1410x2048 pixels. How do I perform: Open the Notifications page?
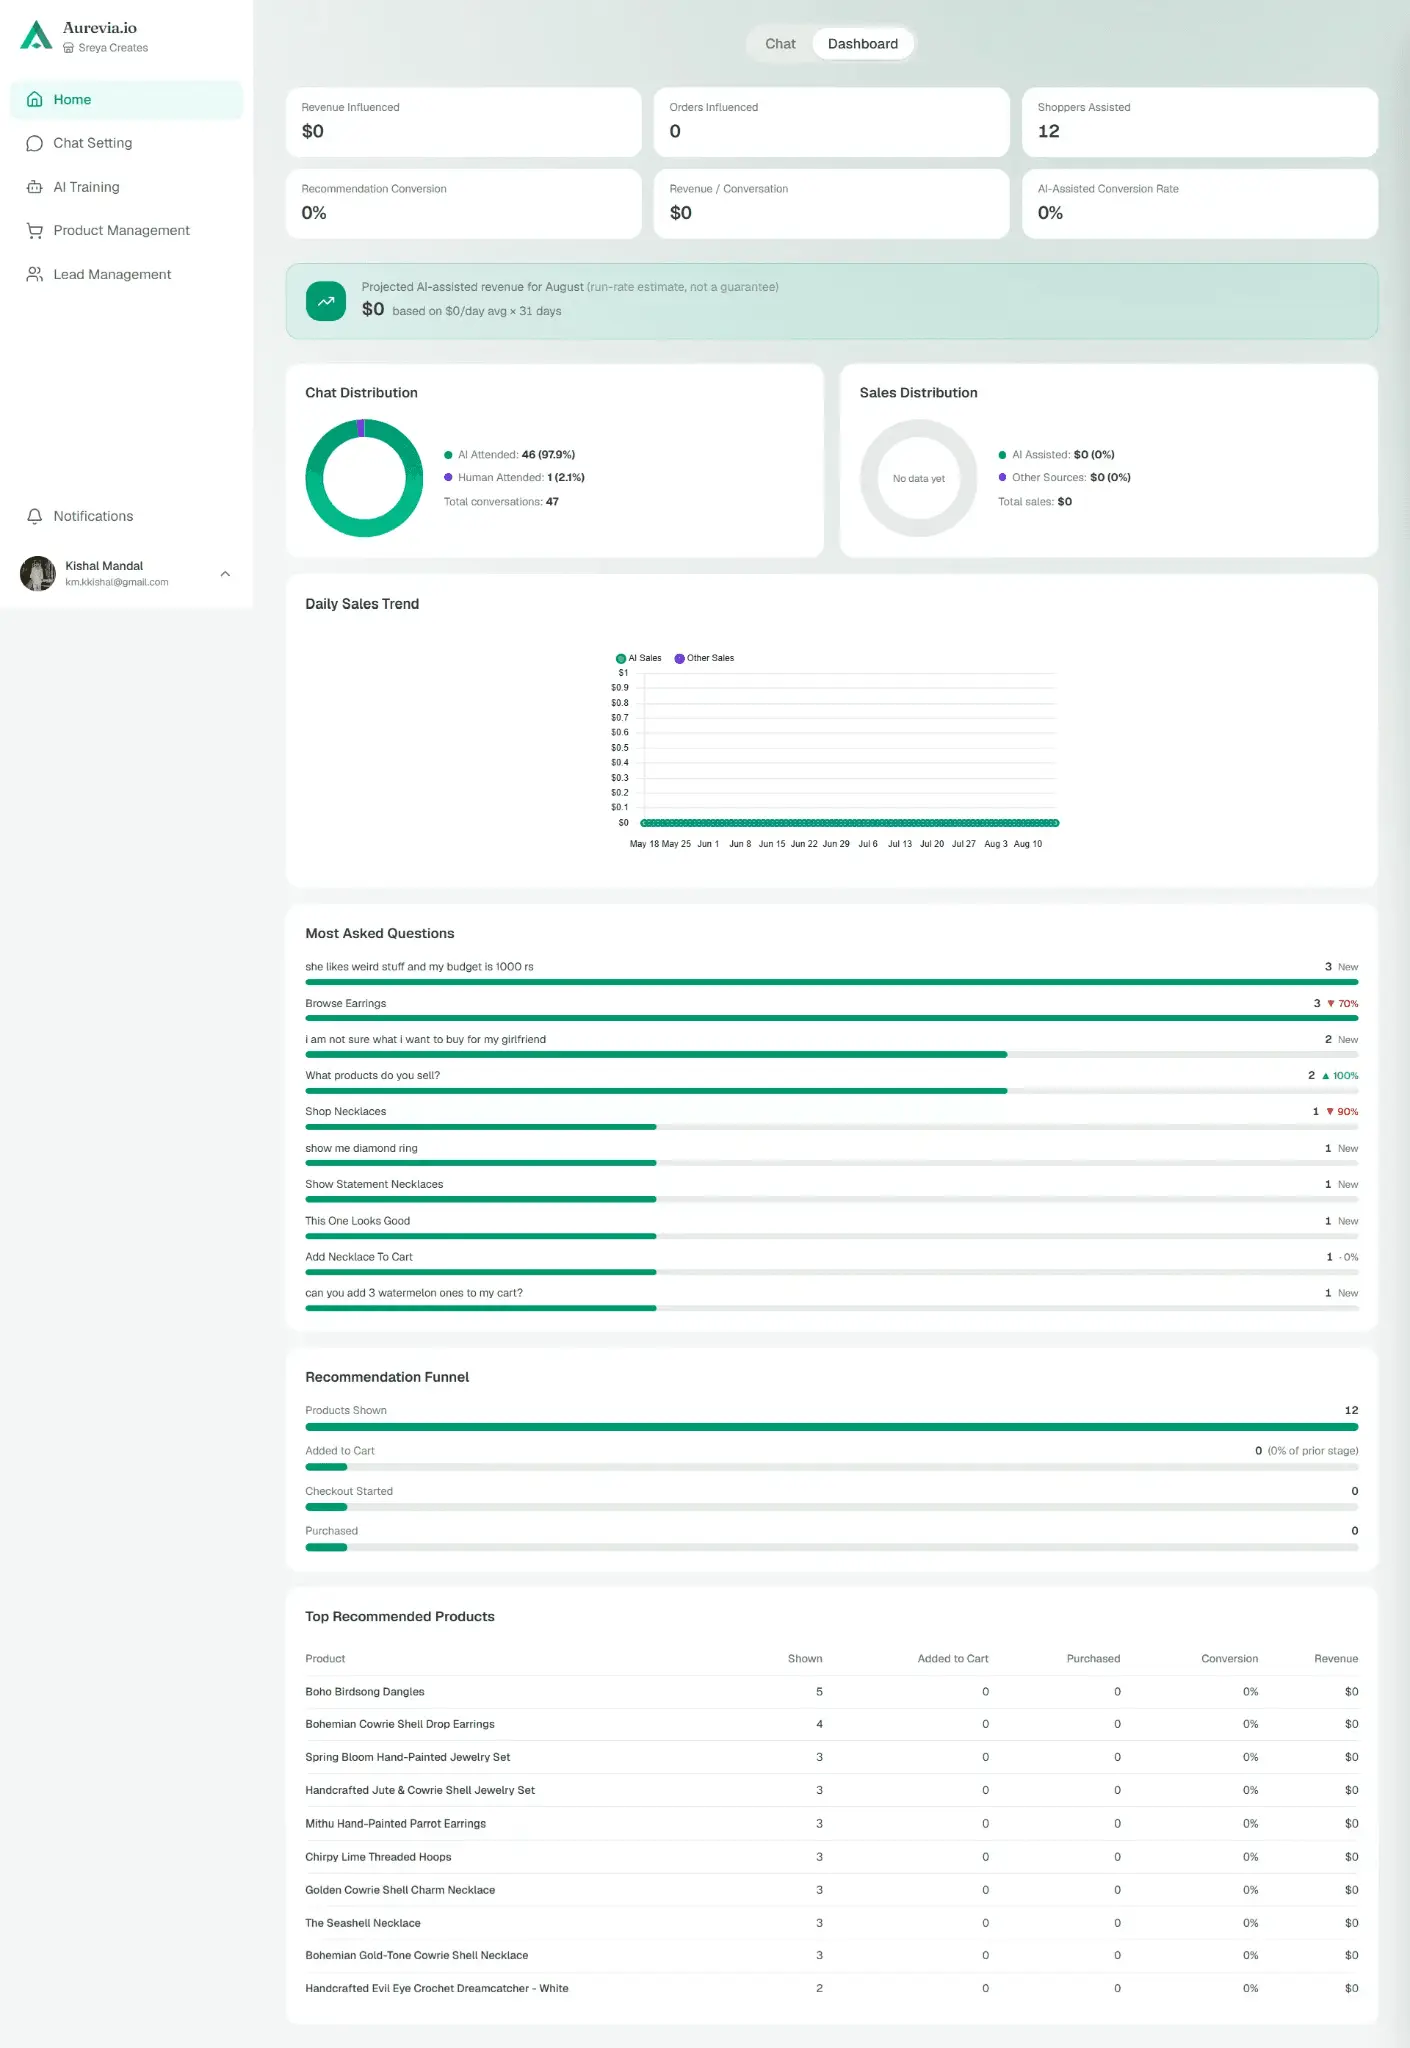[126, 516]
